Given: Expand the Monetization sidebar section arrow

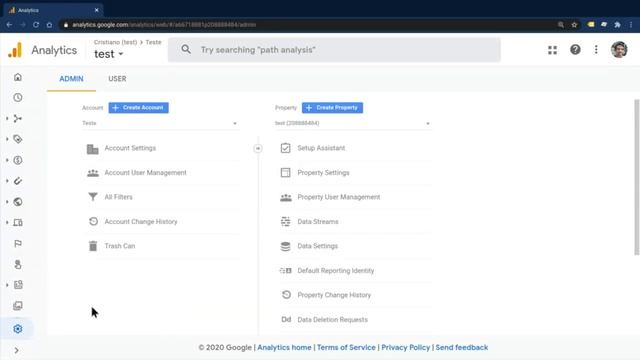Looking at the screenshot, I should pos(7,160).
